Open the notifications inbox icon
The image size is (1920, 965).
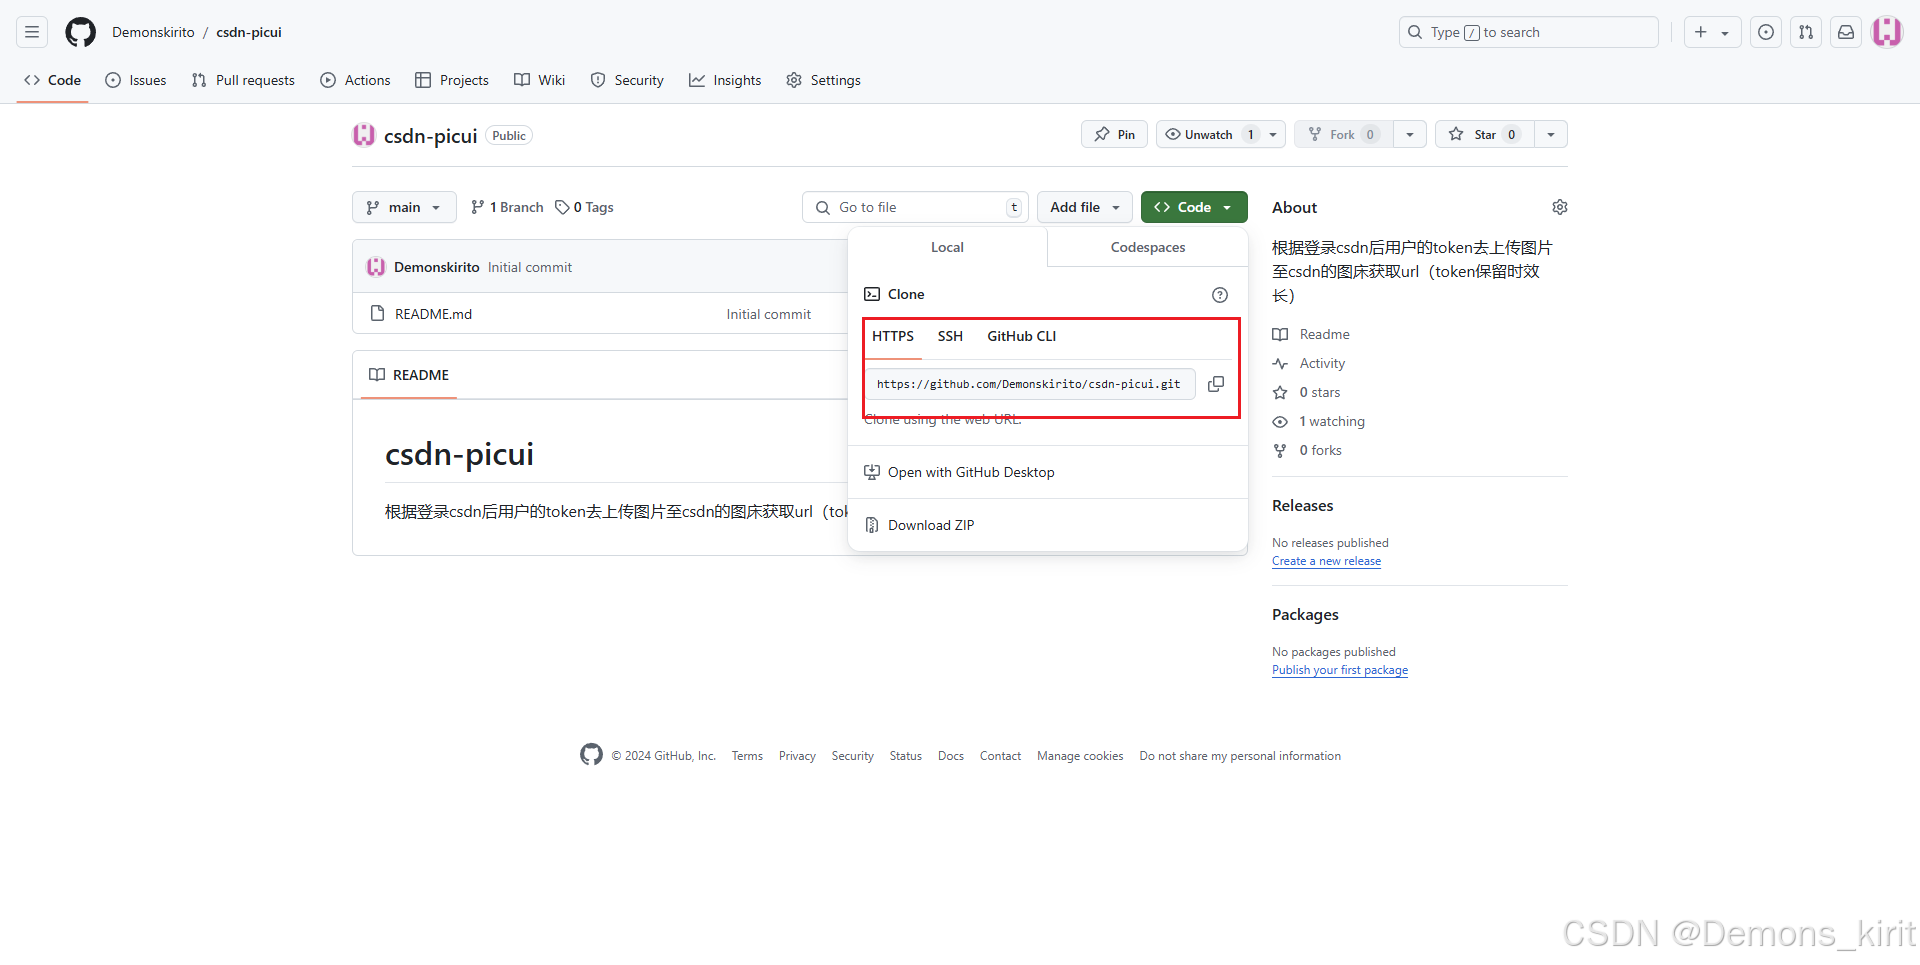tap(1846, 32)
